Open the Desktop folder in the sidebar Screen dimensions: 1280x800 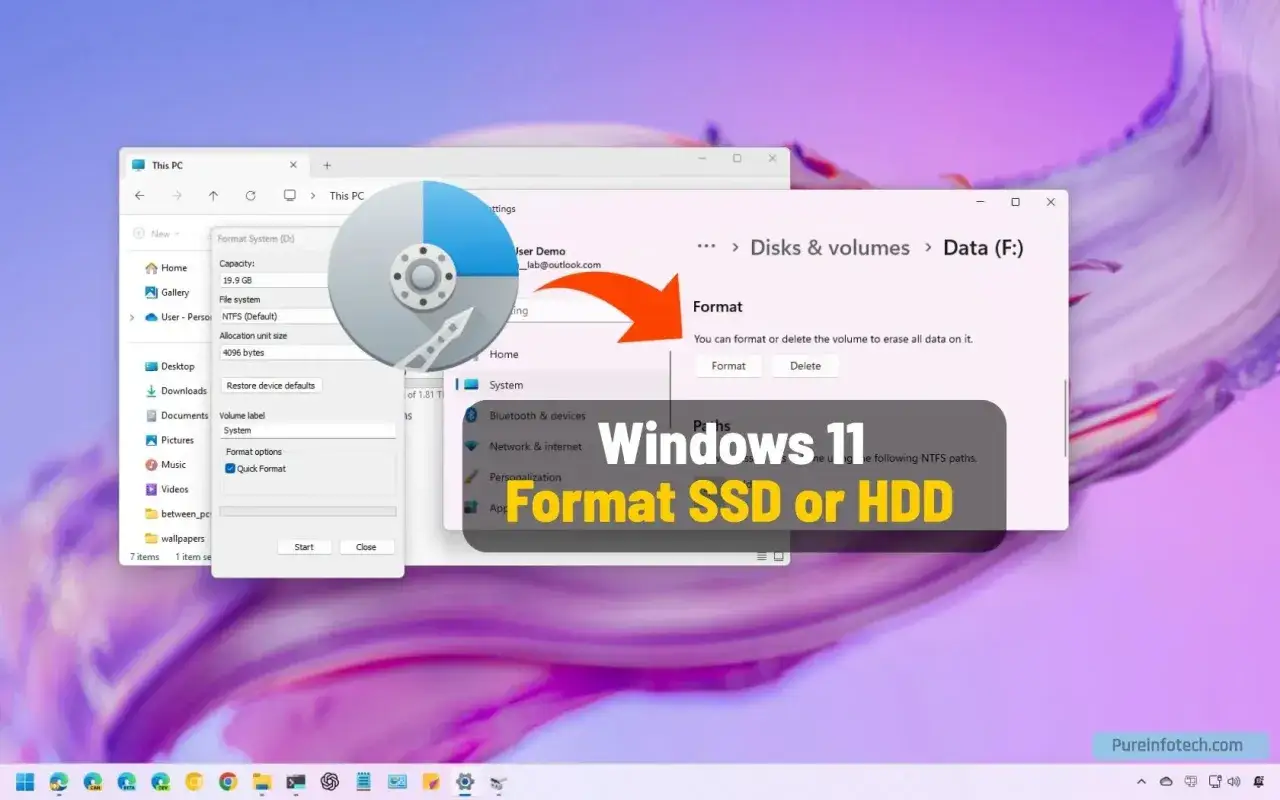coord(169,367)
